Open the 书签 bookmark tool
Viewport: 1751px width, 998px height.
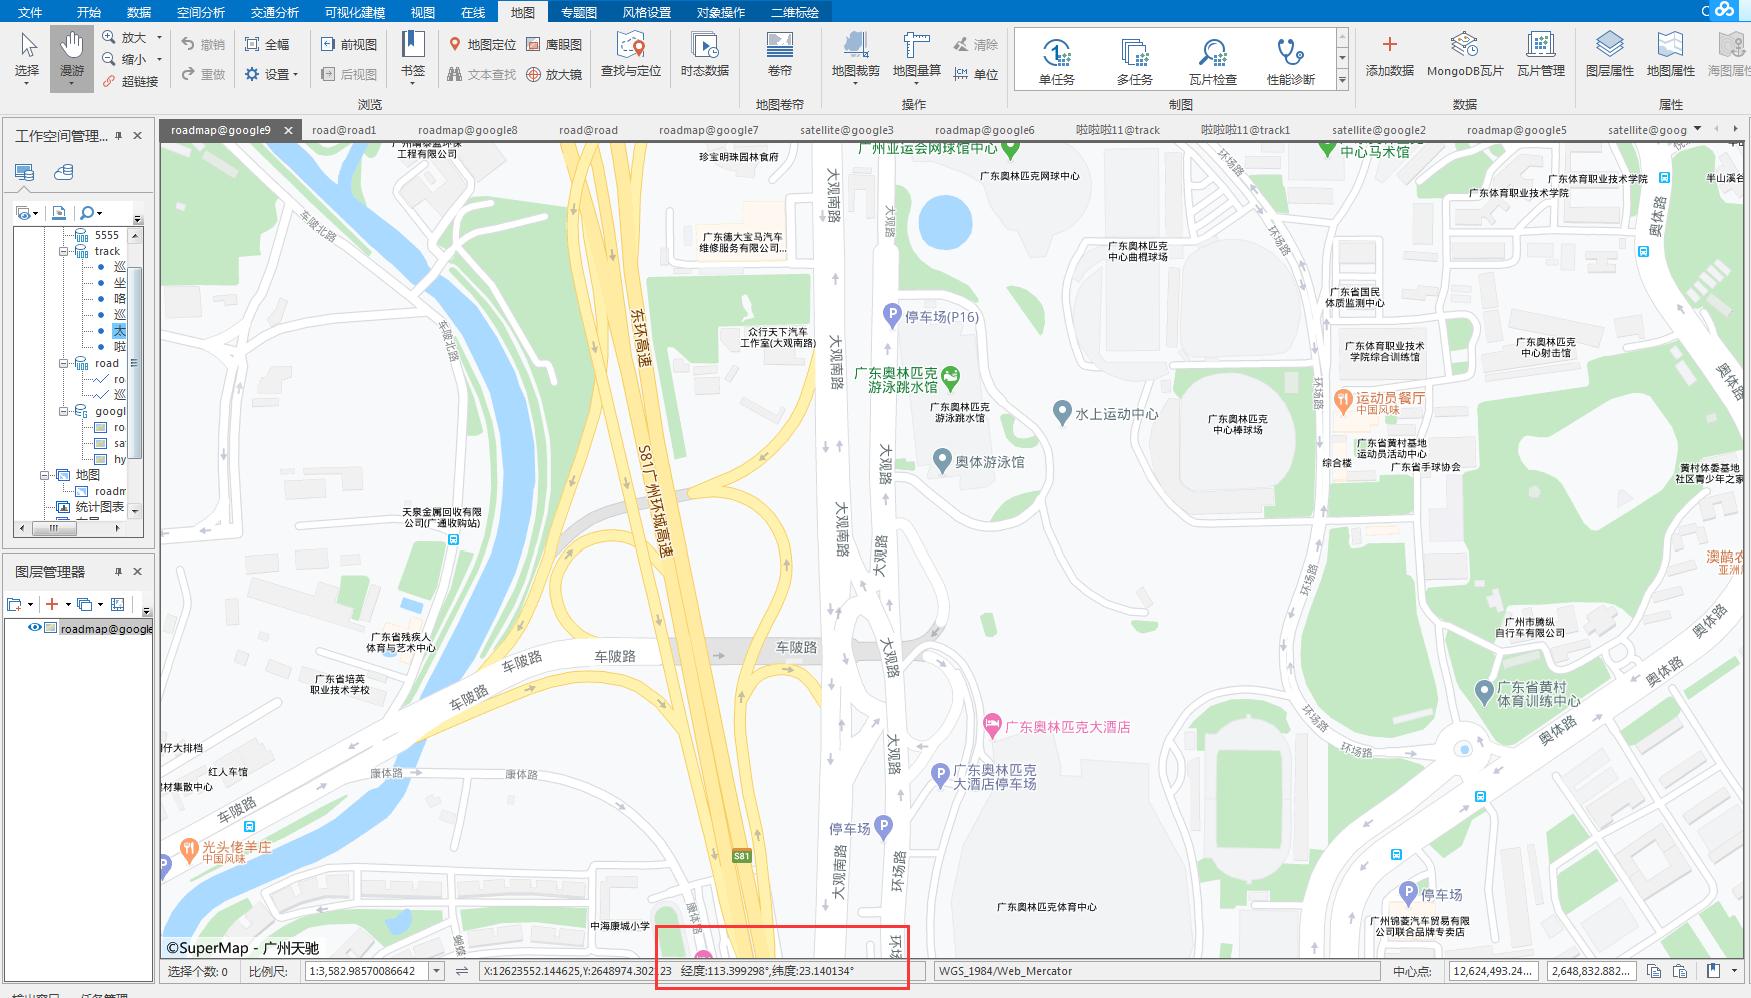point(413,55)
